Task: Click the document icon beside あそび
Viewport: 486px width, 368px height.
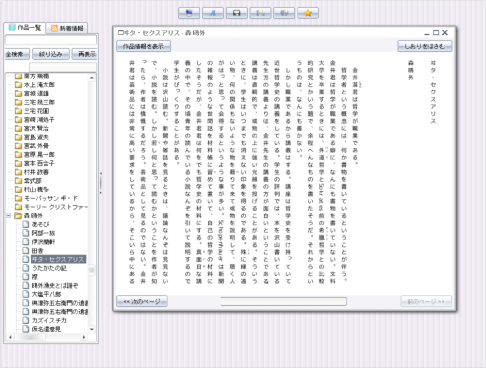Action: coord(26,224)
